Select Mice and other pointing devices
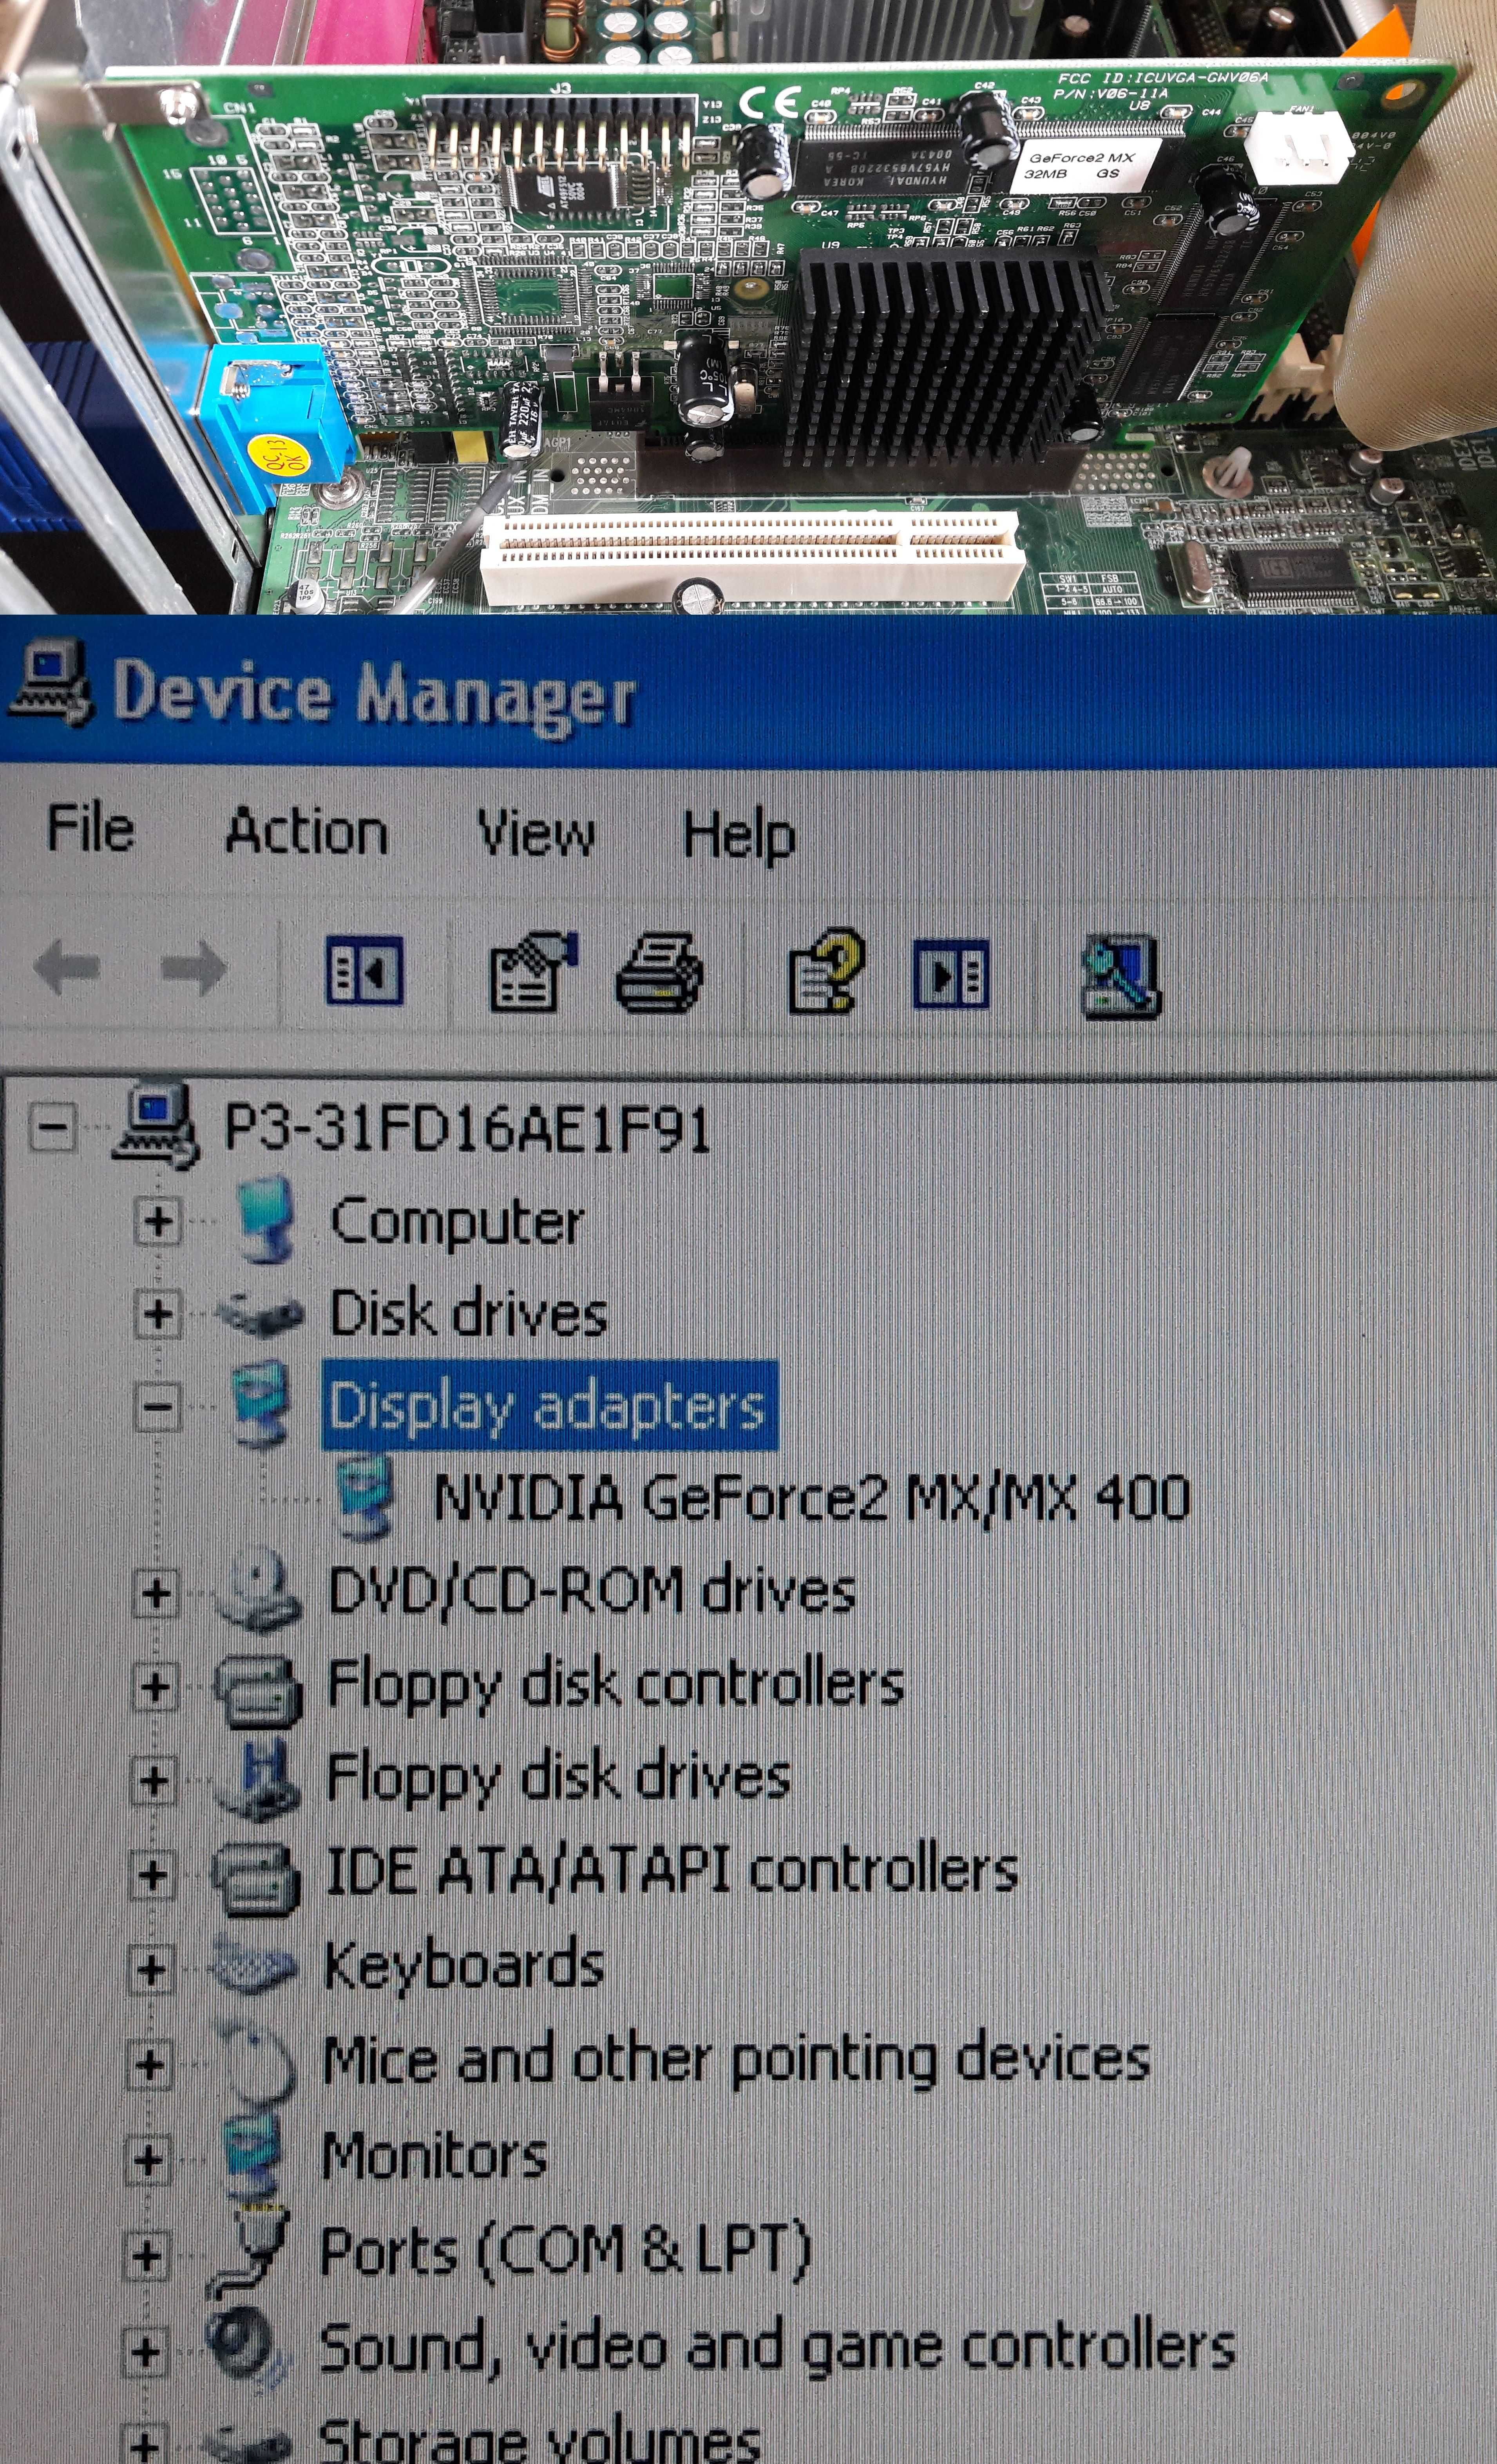Viewport: 1497px width, 2464px height. point(737,2060)
